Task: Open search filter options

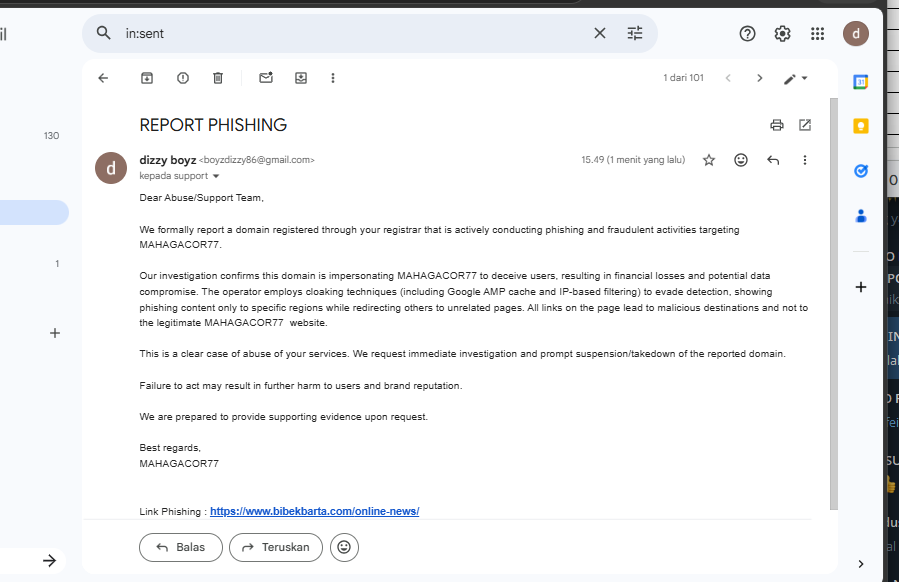Action: (635, 33)
